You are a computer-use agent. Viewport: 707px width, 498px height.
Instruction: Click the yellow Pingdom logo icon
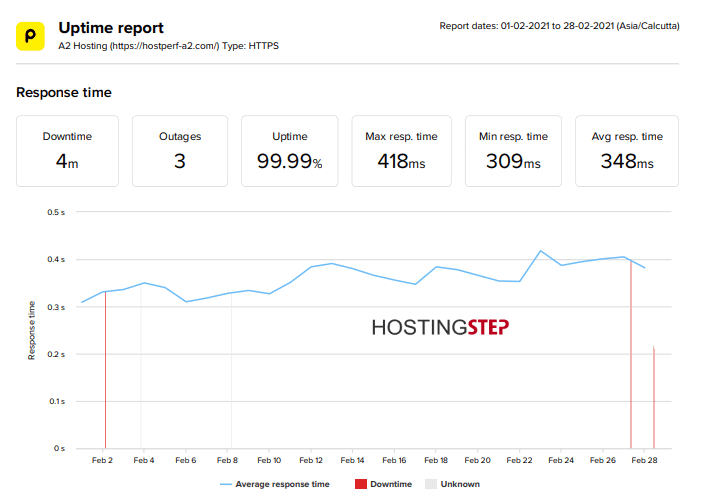coord(30,36)
